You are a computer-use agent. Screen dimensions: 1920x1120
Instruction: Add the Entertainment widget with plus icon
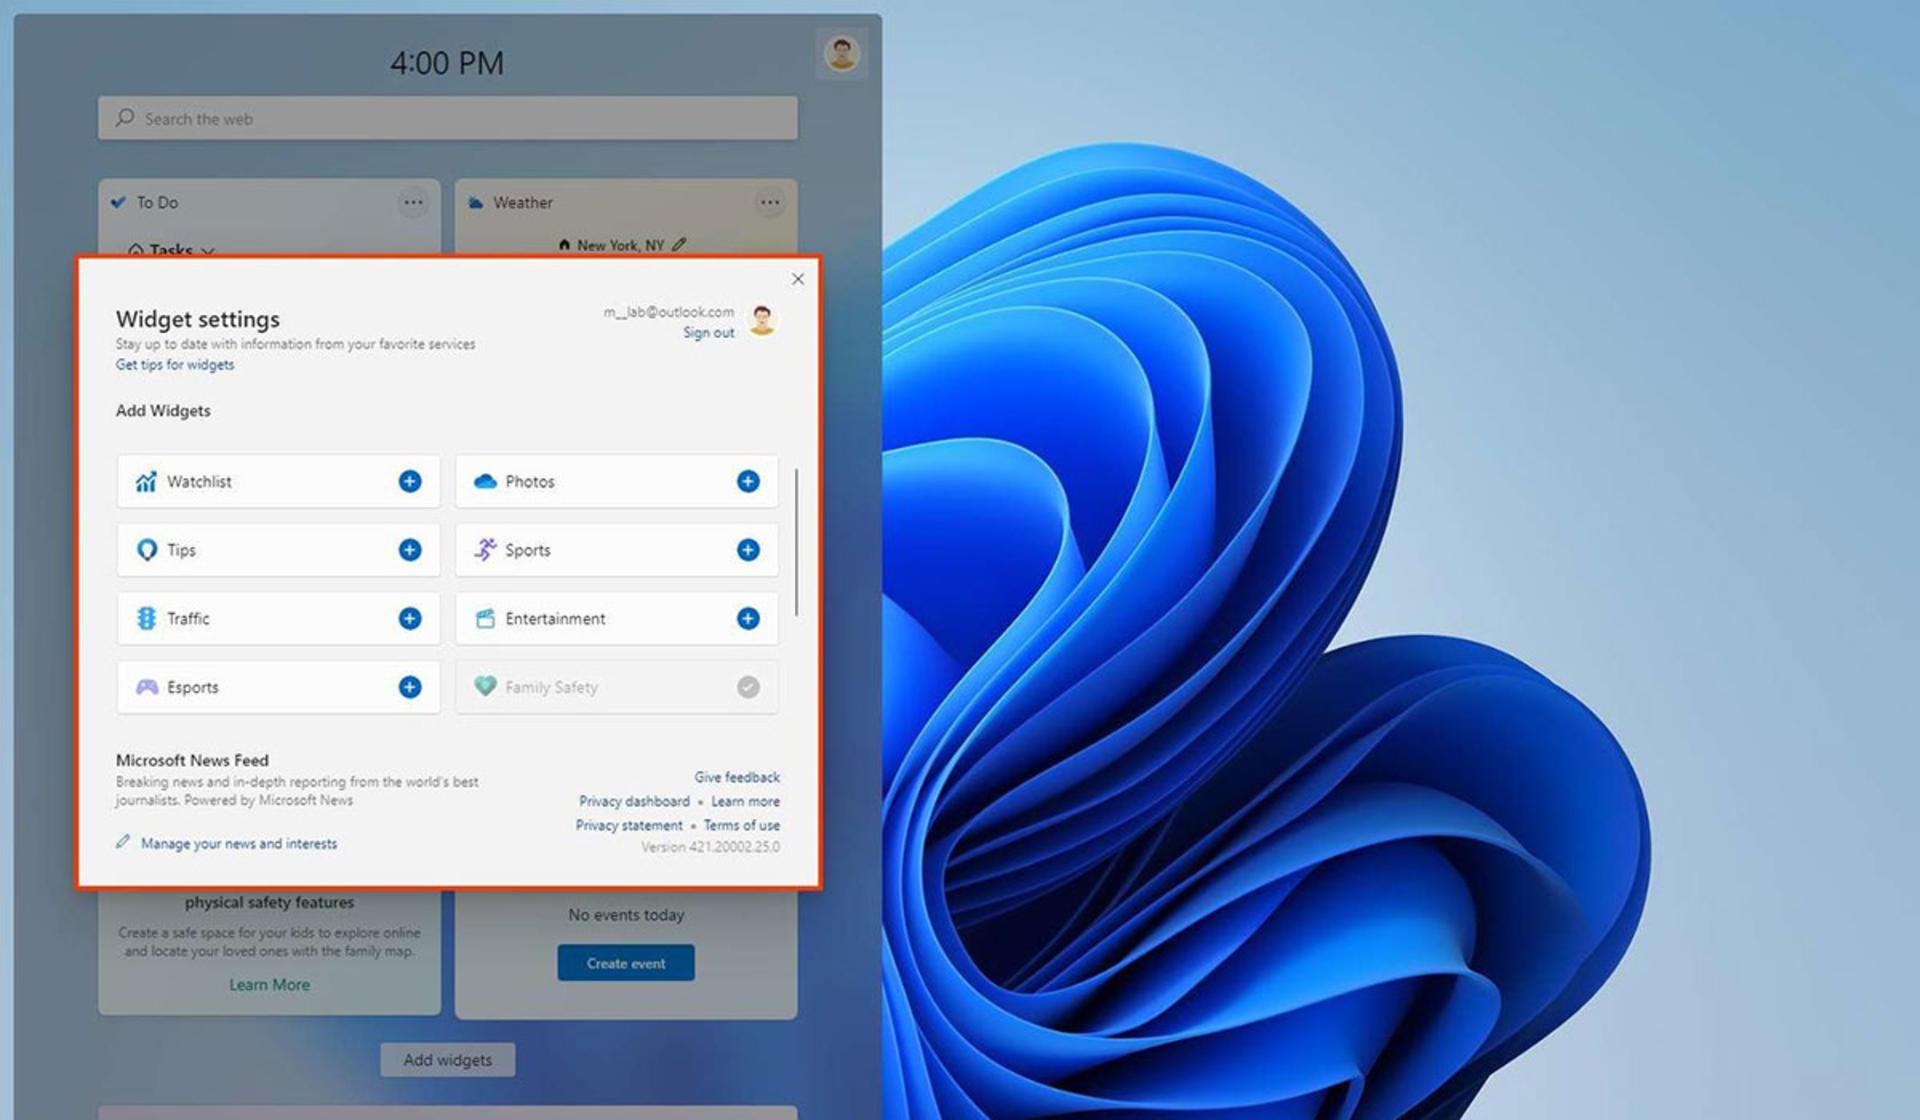click(x=748, y=619)
